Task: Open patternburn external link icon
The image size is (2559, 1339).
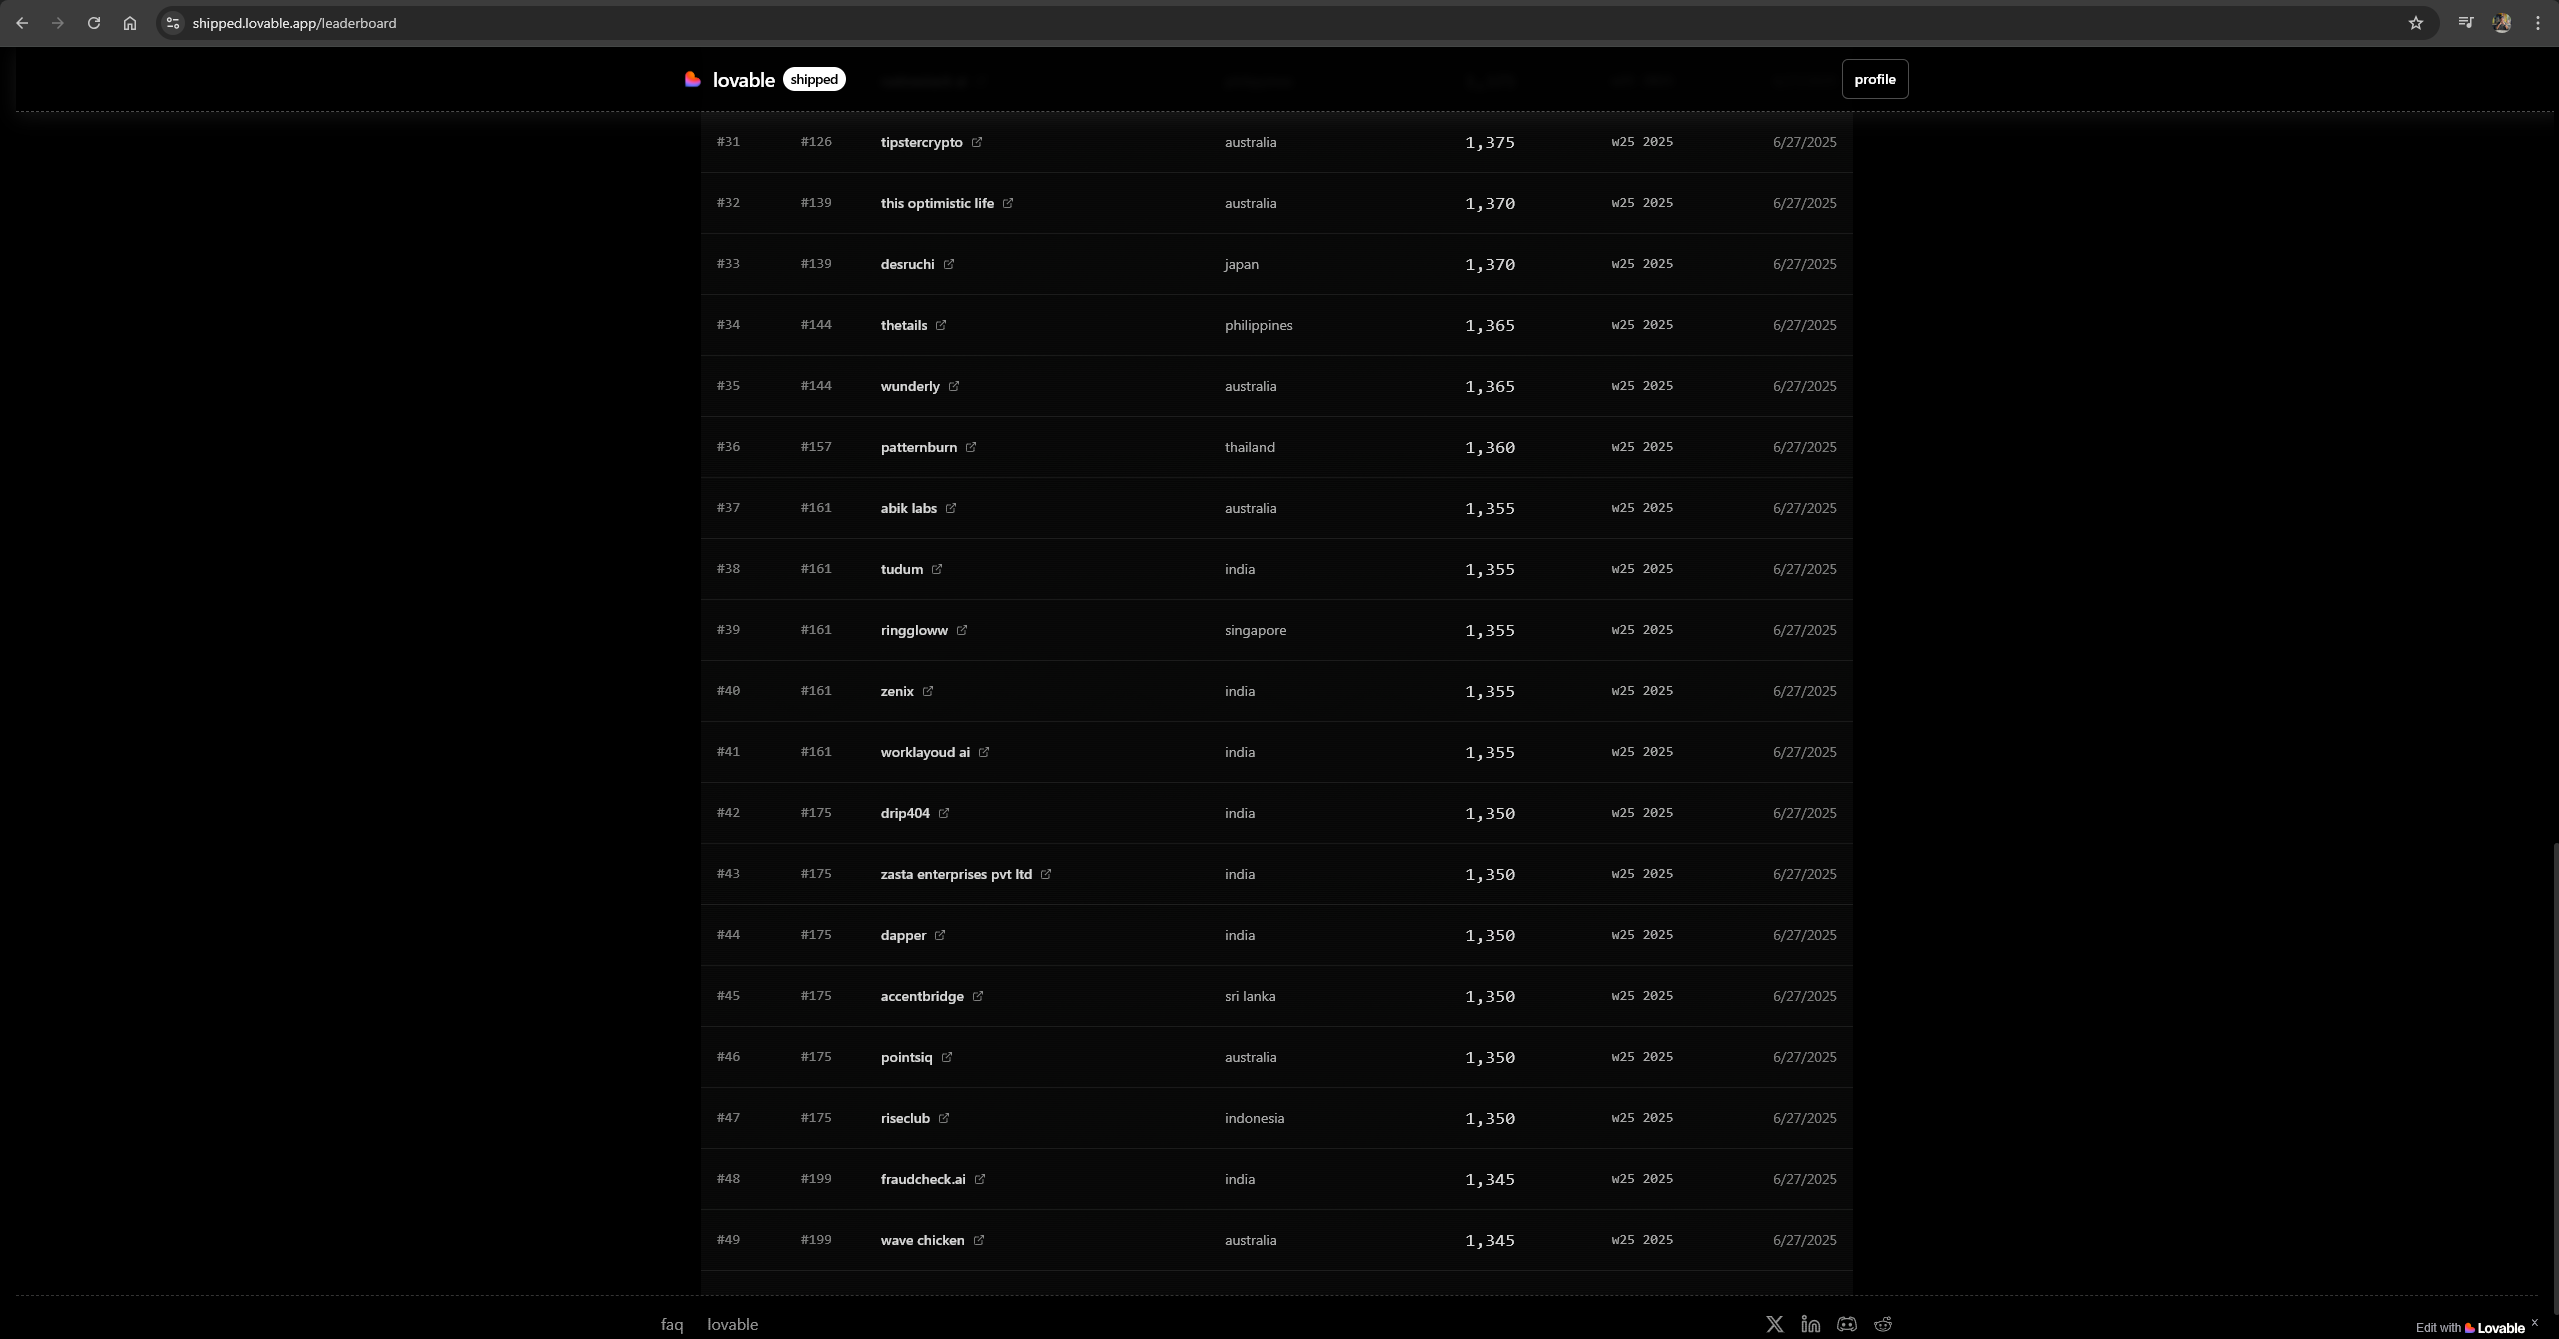Action: pyautogui.click(x=971, y=447)
